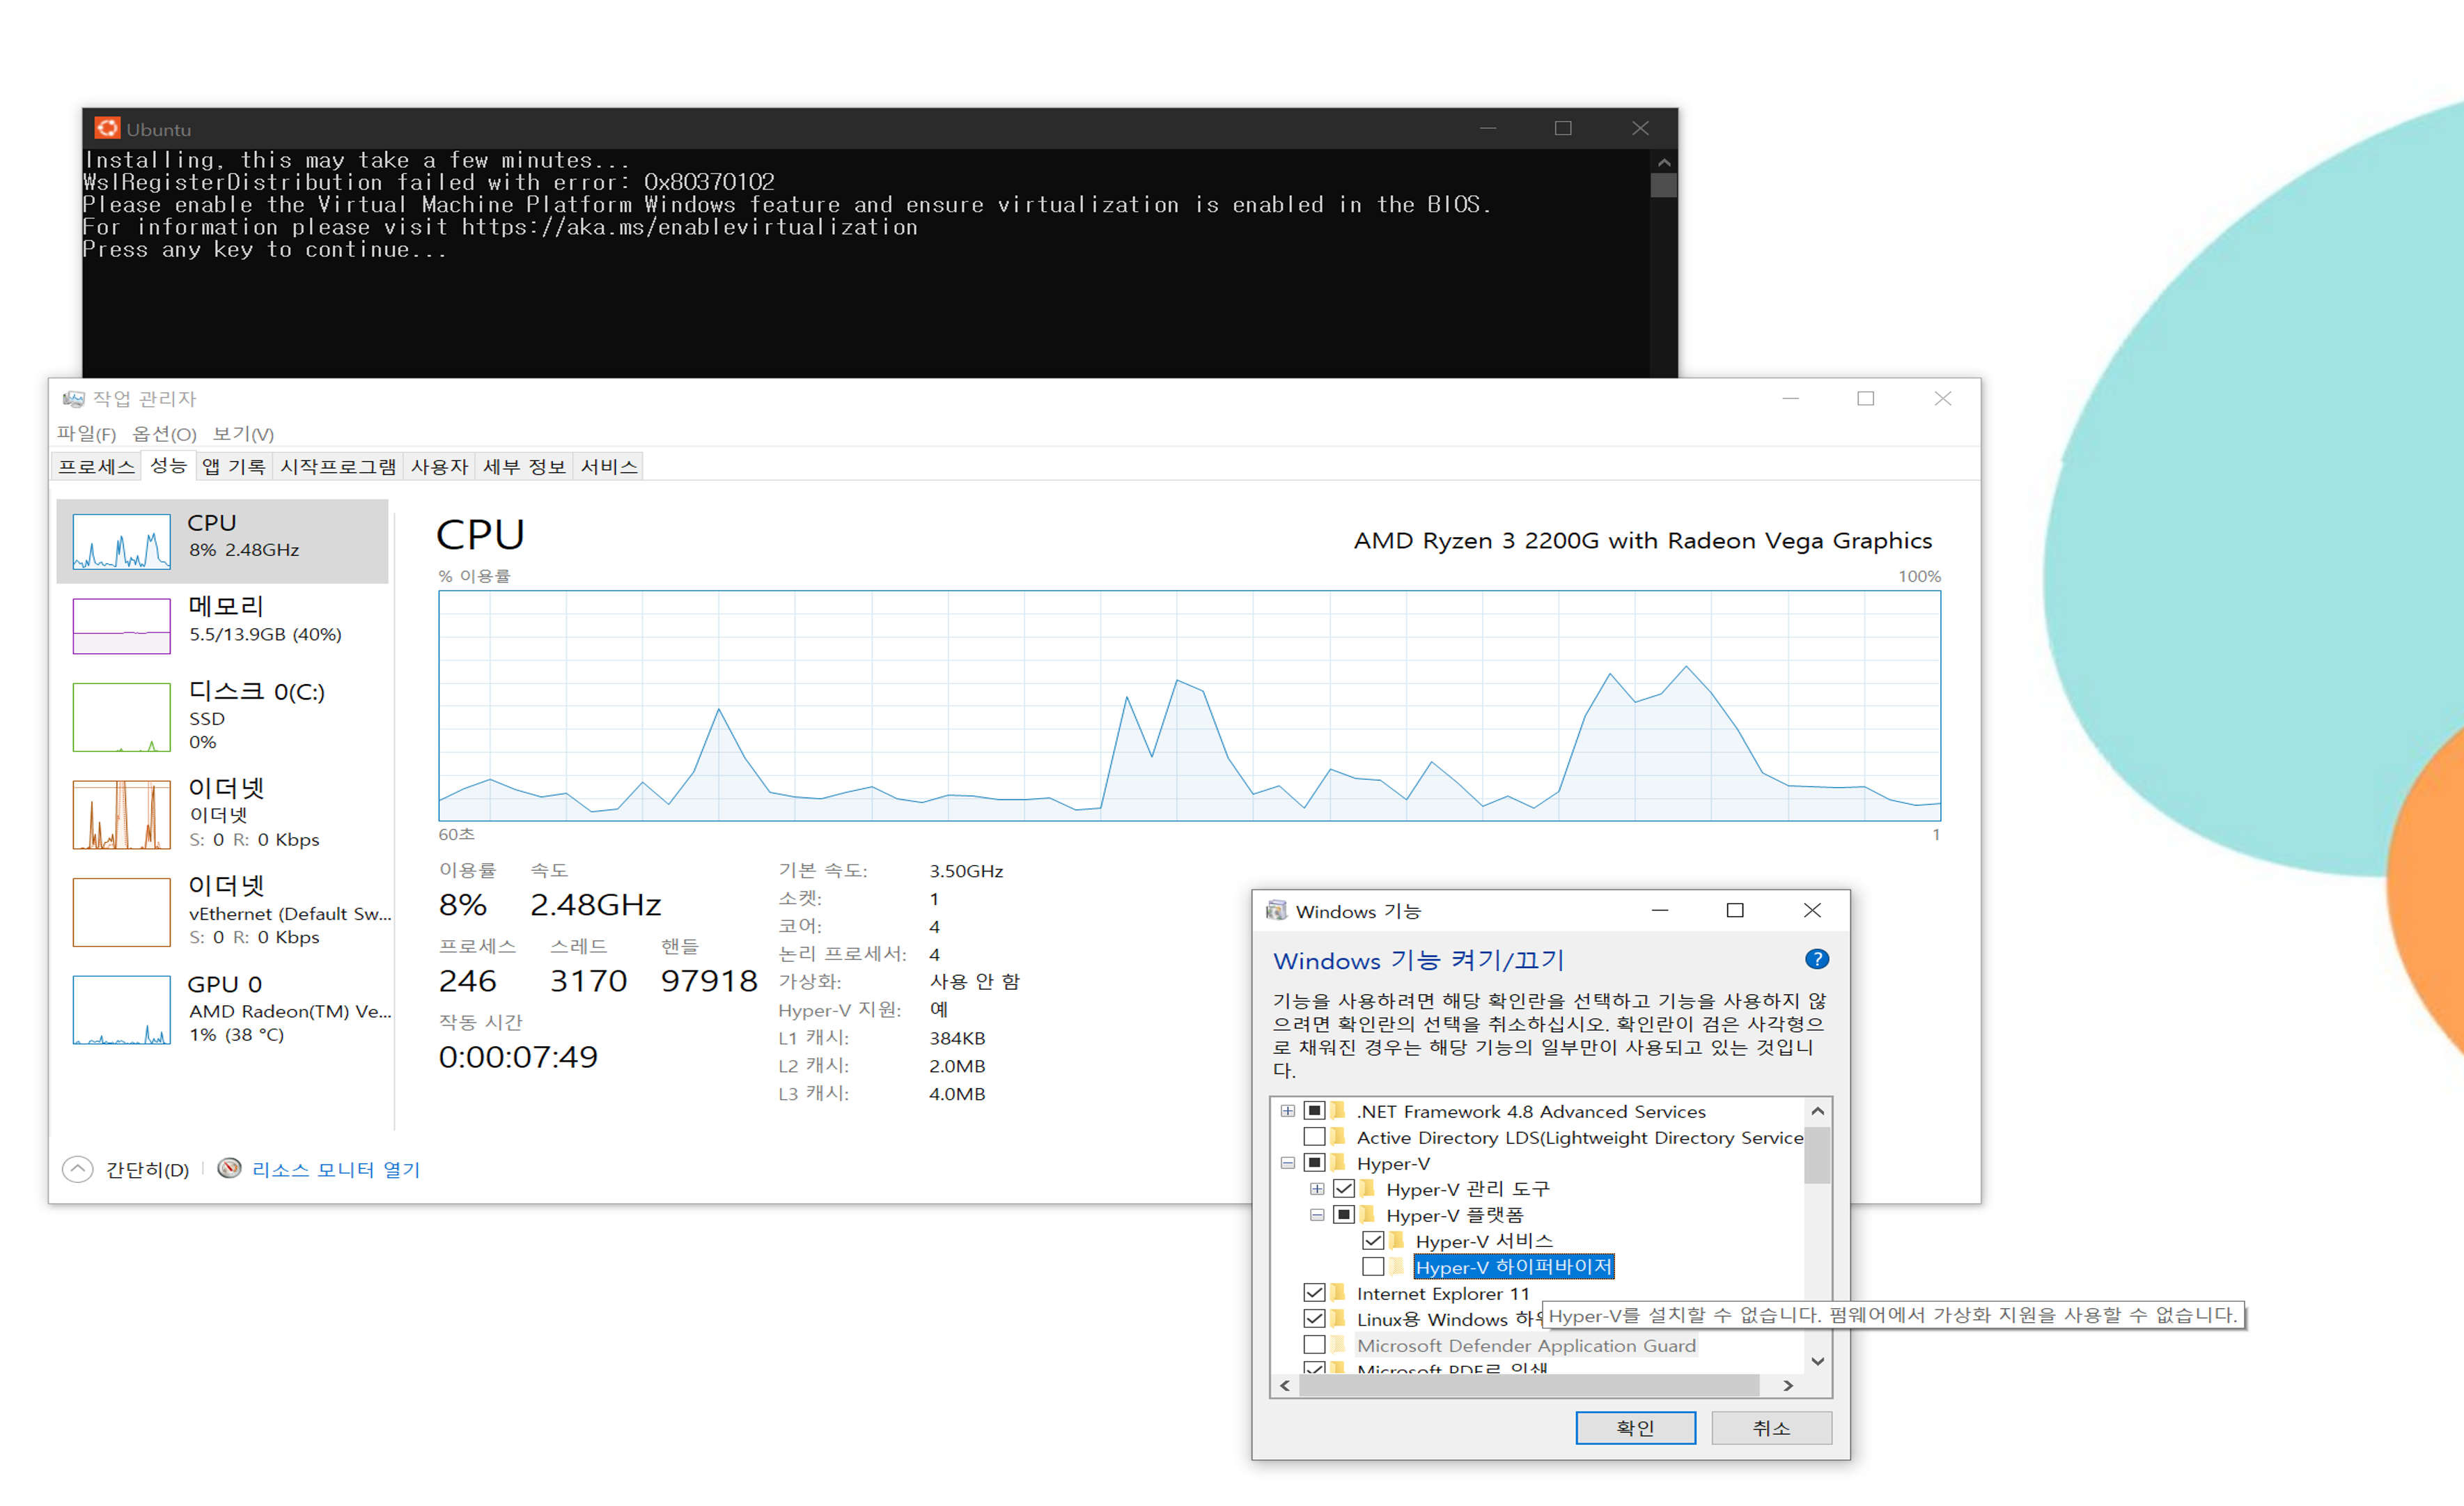Check the Hyper-V 하이퍼바이저 checkbox
Image resolution: width=2464 pixels, height=1506 pixels.
coord(1373,1266)
